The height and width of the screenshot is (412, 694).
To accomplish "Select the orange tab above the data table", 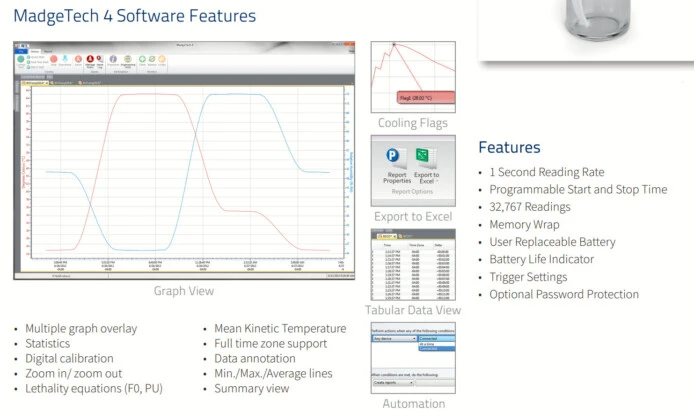I will (x=386, y=236).
